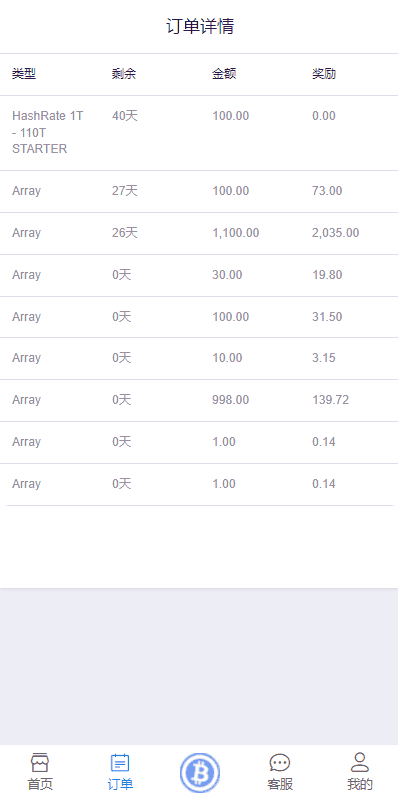Open the central Bitcoin coin button
This screenshot has height=795, width=398.
200,773
